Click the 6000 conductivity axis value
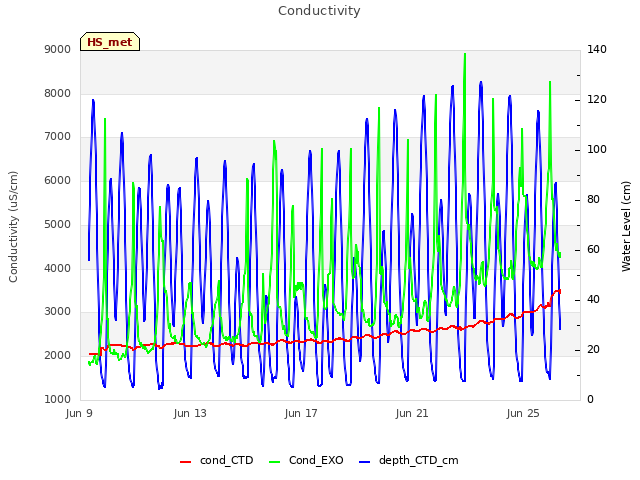This screenshot has width=640, height=480. tap(58, 180)
